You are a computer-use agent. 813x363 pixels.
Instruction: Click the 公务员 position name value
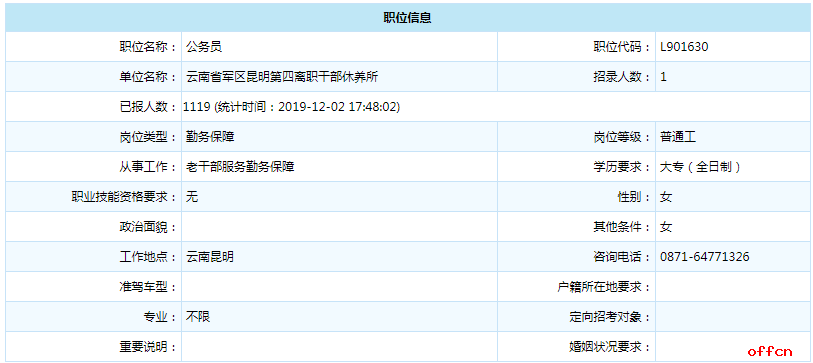pos(204,47)
